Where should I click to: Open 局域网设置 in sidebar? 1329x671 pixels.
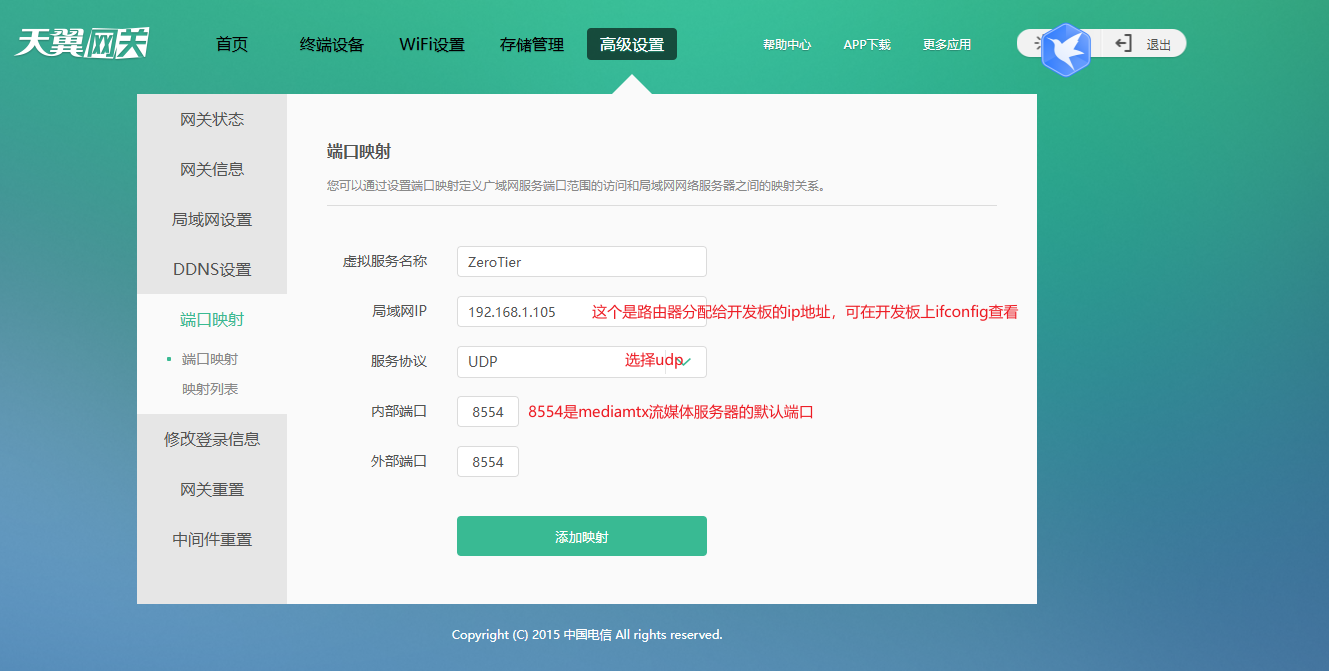[212, 219]
